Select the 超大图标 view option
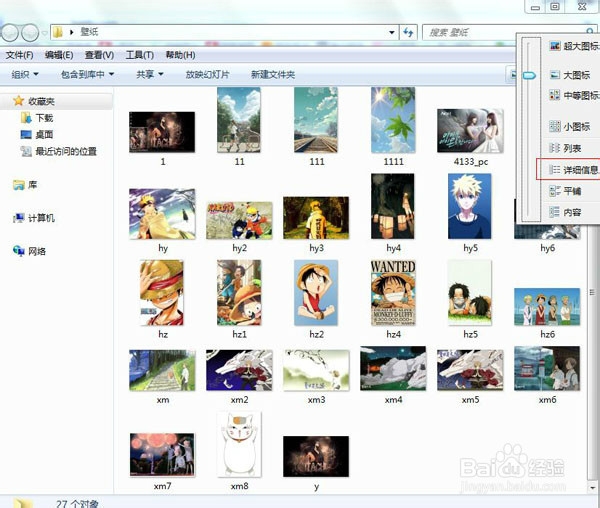This screenshot has height=508, width=600. [x=574, y=46]
